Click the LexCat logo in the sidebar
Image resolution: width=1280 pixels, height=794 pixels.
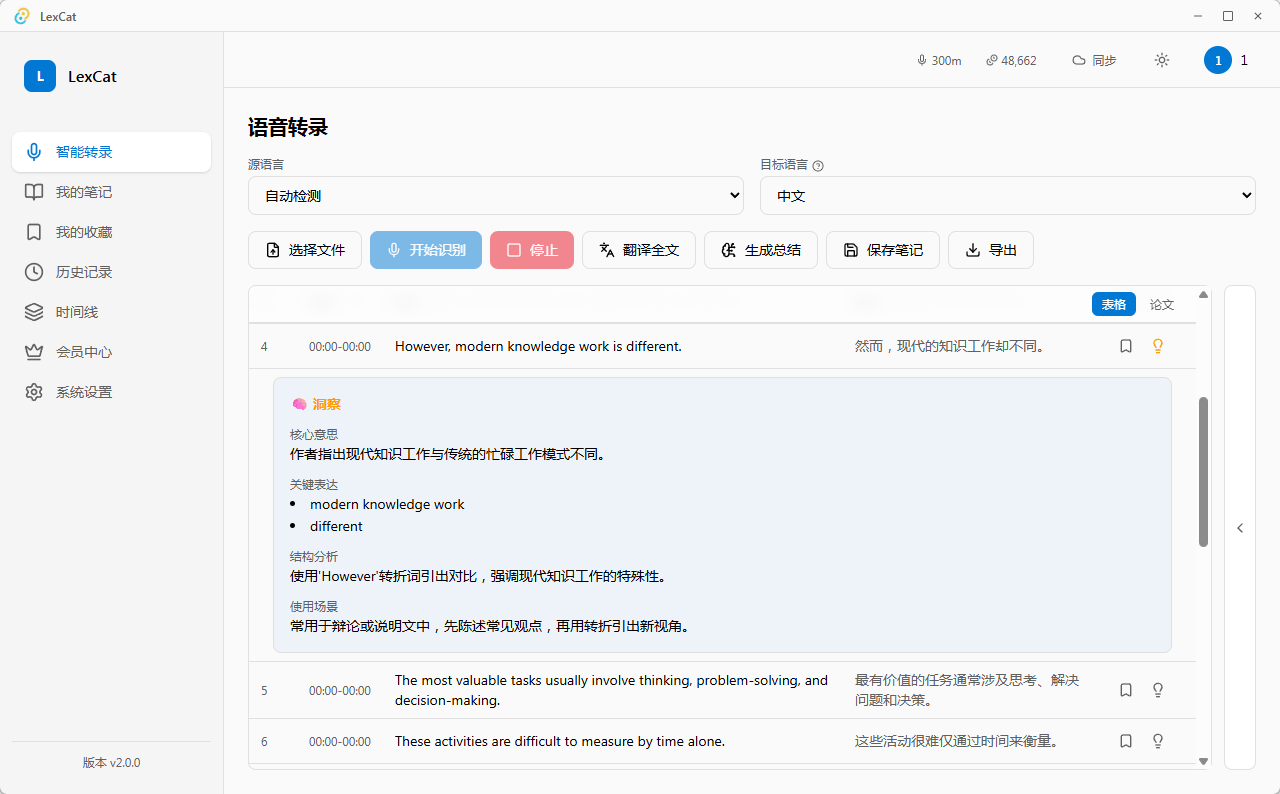point(40,76)
